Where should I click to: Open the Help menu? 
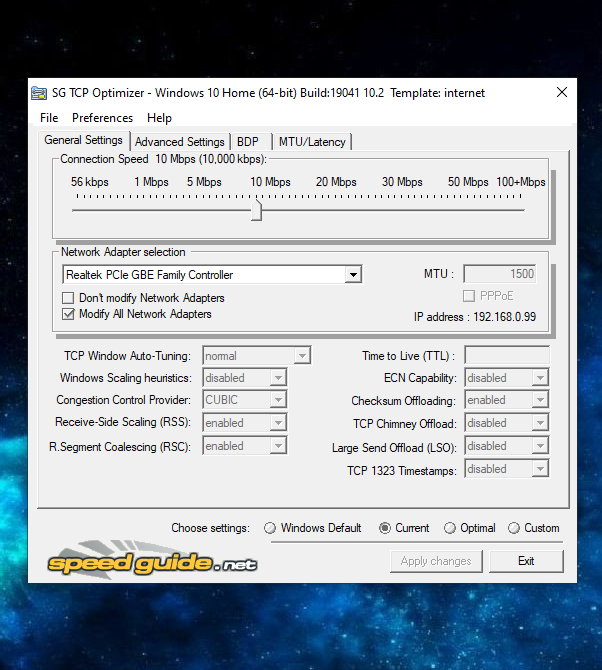[159, 118]
